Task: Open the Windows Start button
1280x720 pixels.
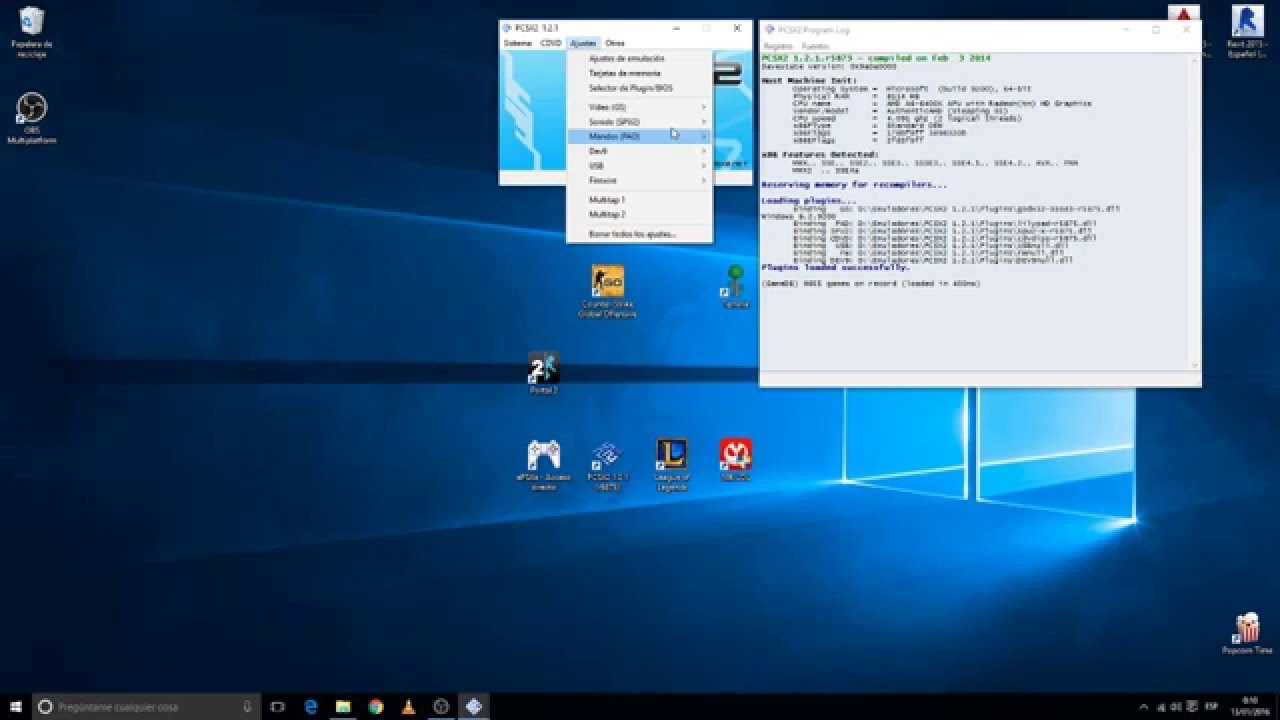Action: coord(15,706)
